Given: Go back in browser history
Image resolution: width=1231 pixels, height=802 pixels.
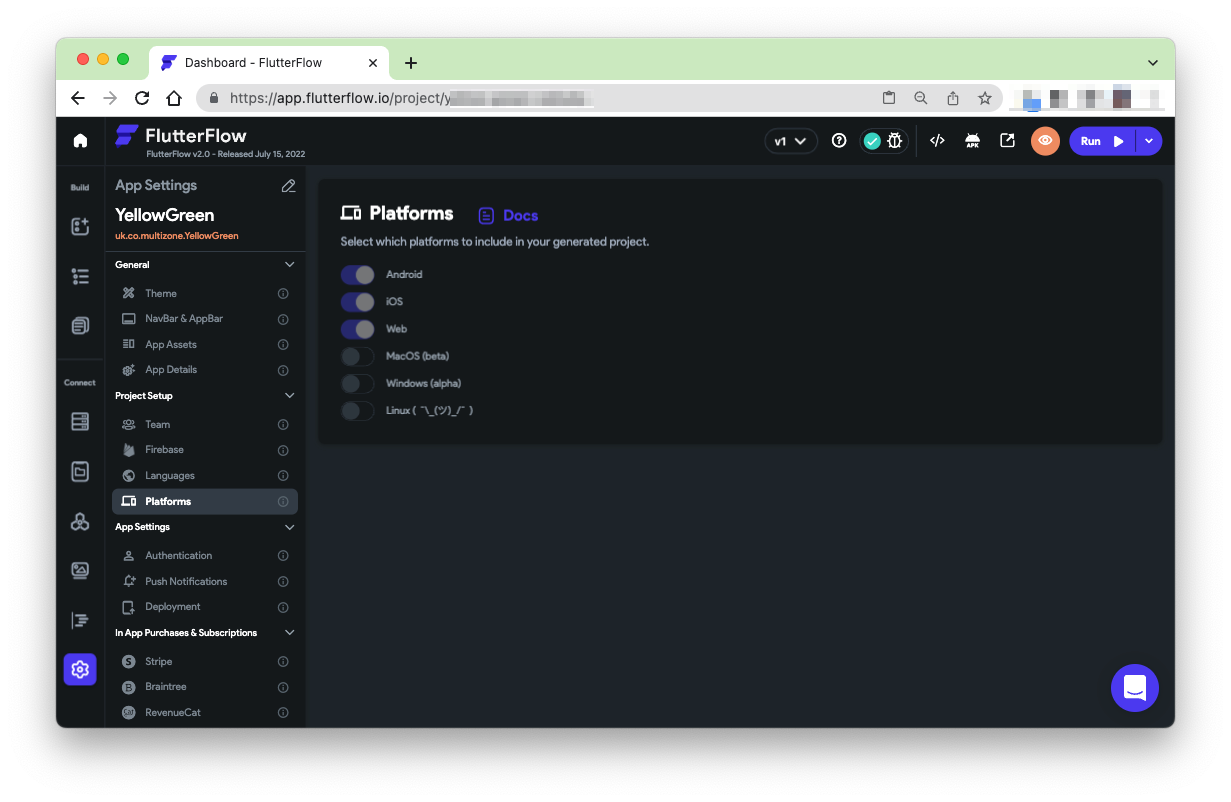Looking at the screenshot, I should (x=78, y=98).
